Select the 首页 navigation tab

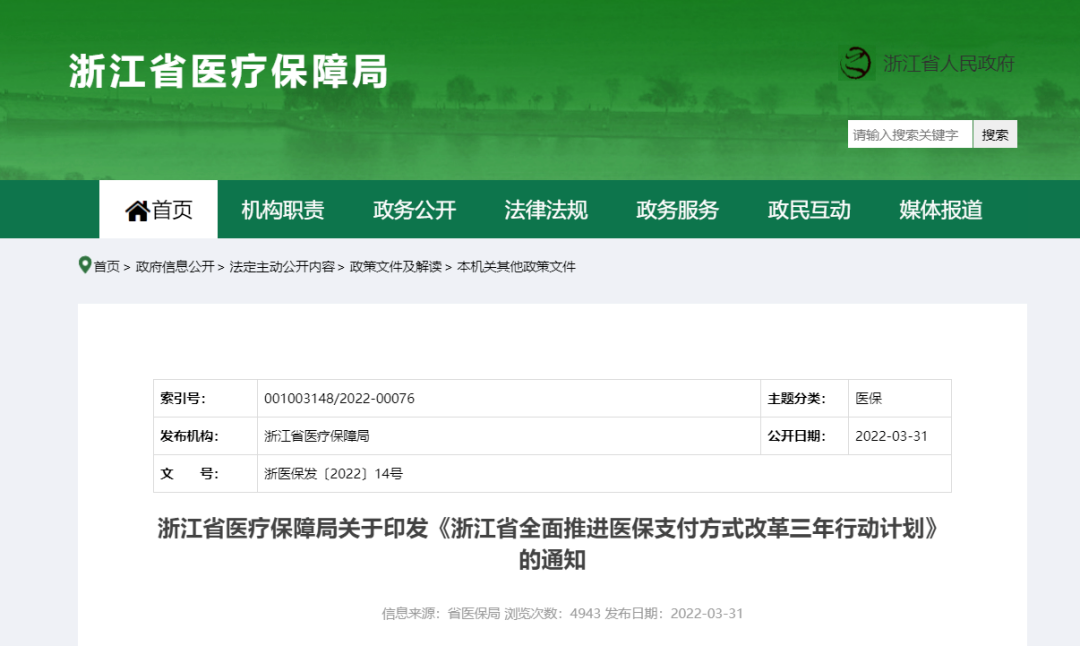(x=158, y=209)
